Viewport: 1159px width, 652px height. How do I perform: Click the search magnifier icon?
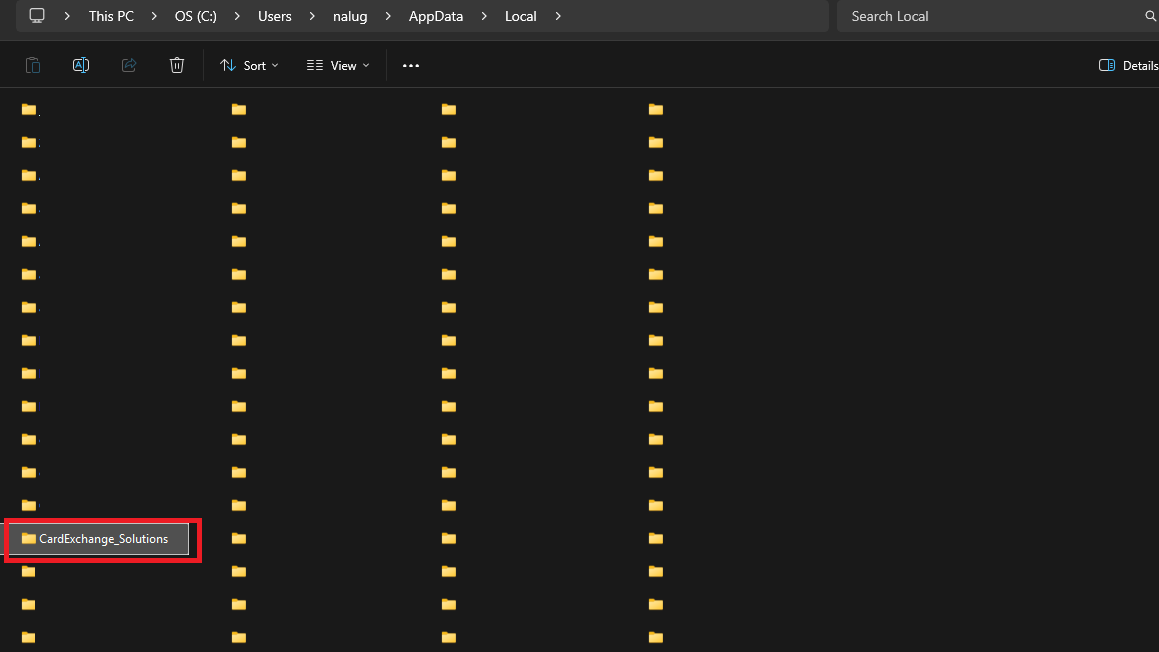[x=1150, y=16]
